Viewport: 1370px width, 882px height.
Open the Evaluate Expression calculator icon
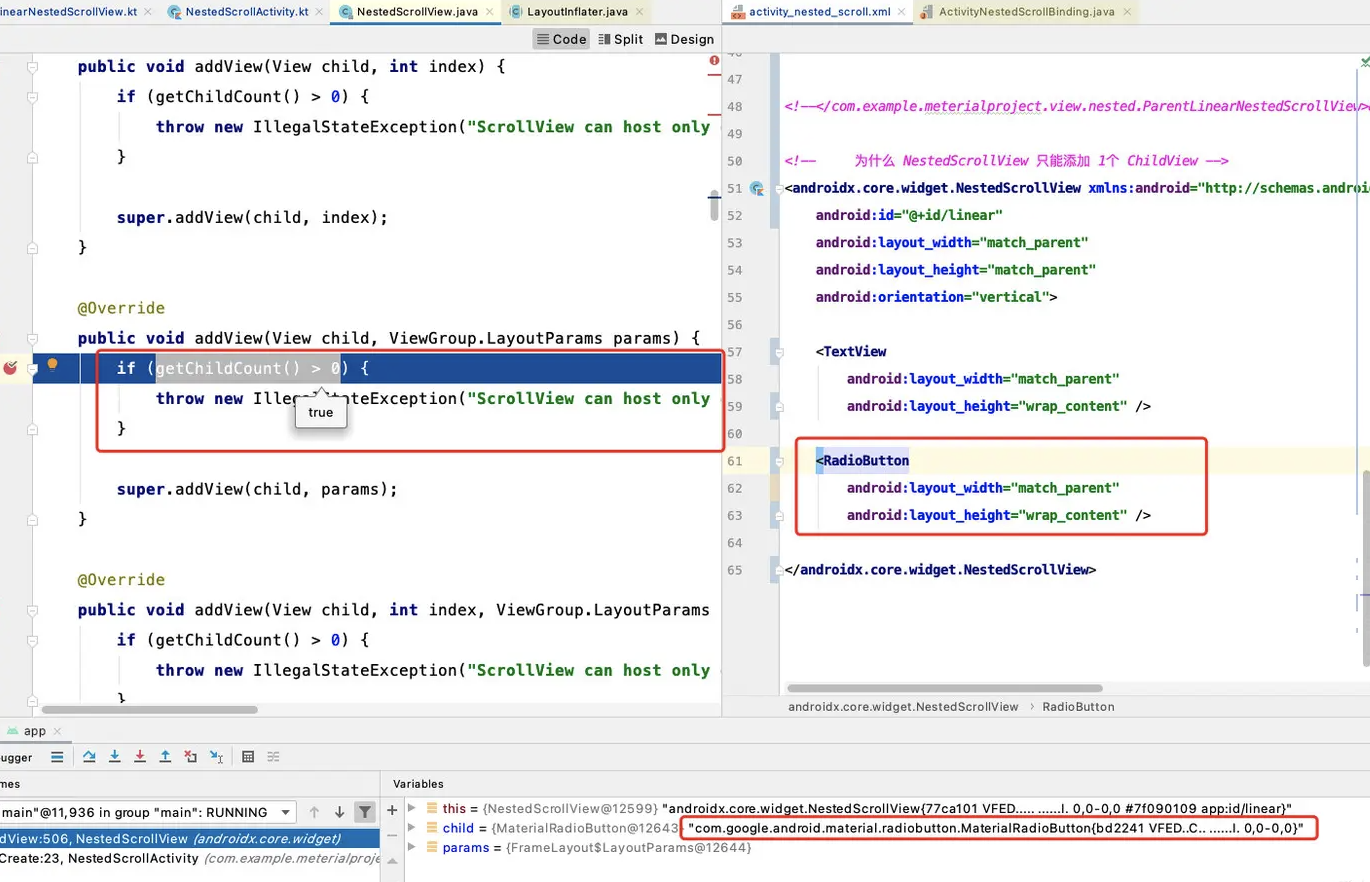click(x=248, y=757)
